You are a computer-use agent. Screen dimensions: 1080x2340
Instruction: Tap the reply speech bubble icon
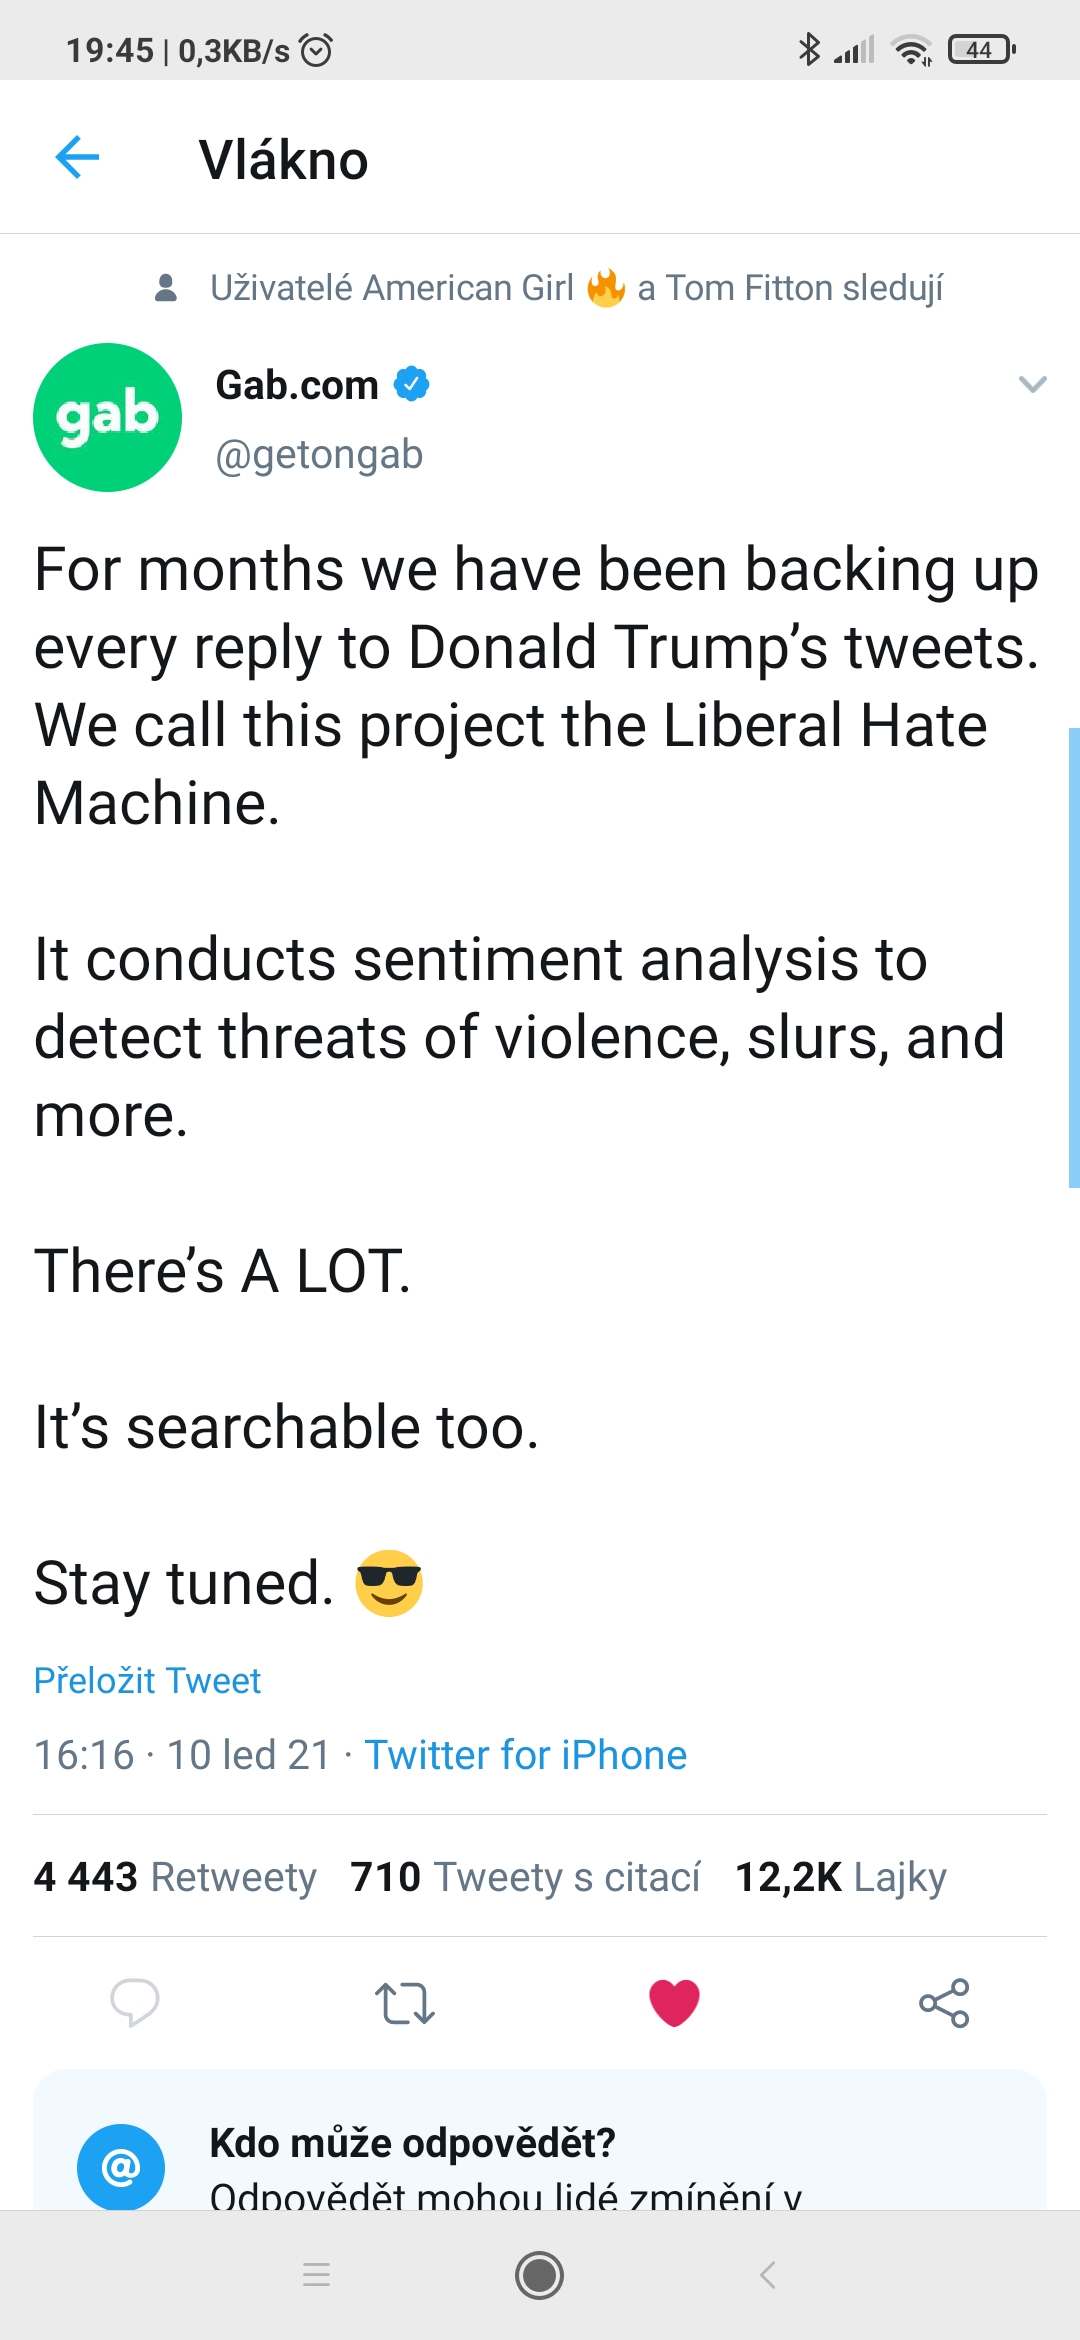pos(134,2002)
